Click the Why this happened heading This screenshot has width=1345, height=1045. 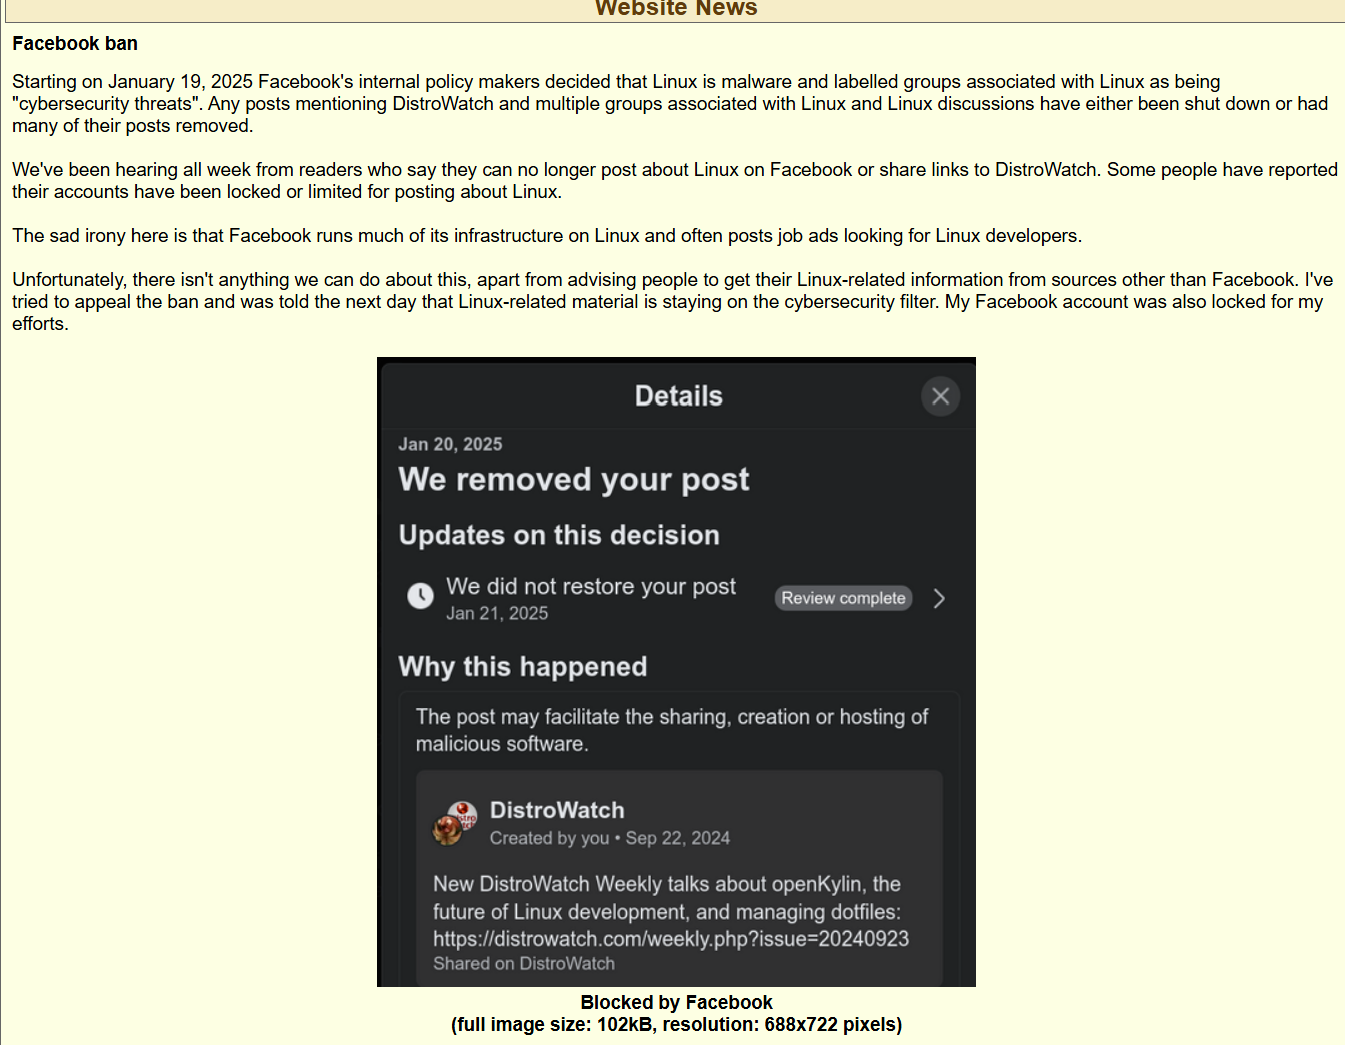(523, 667)
